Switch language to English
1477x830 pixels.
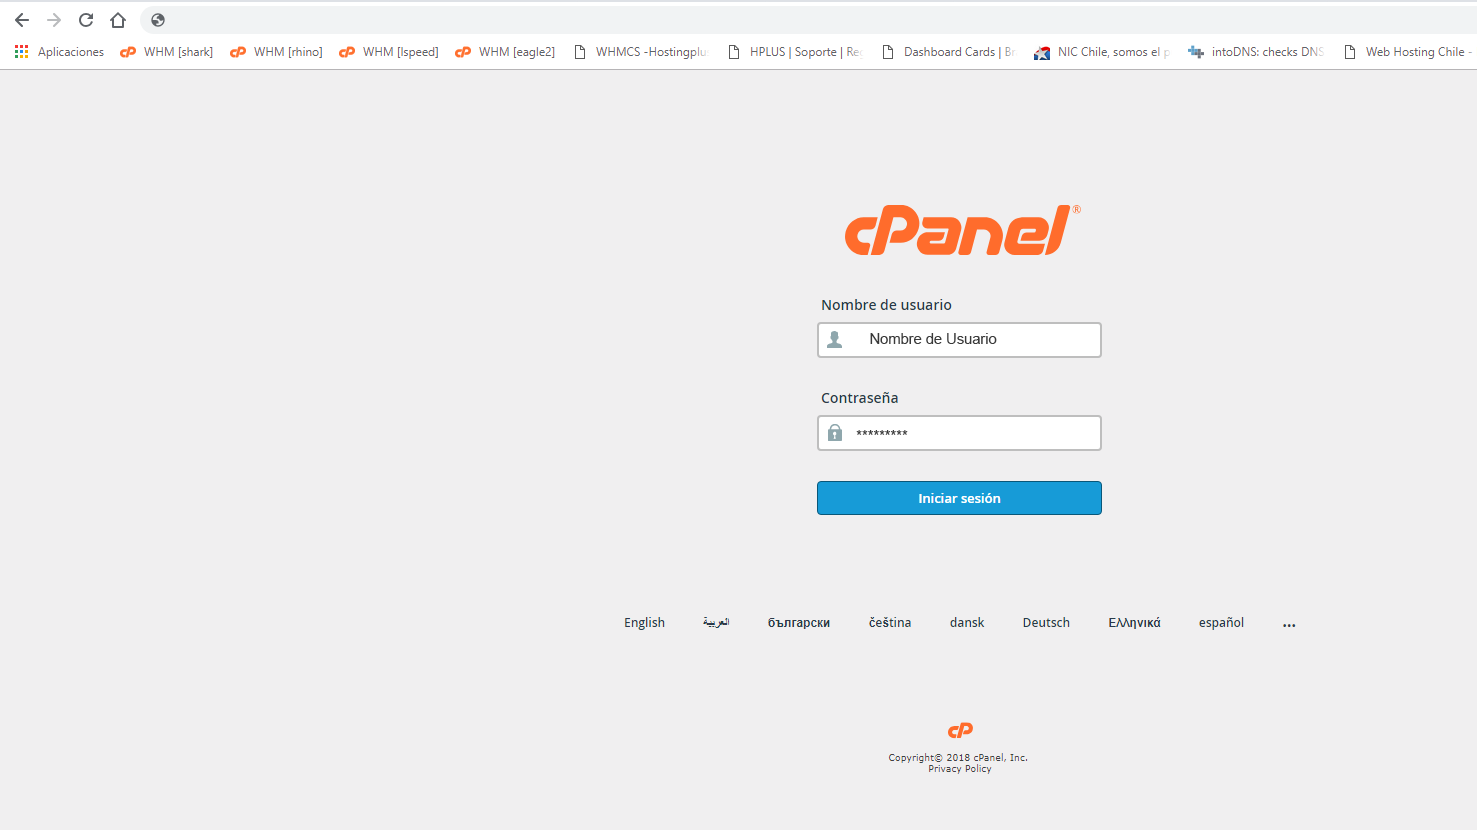644,622
